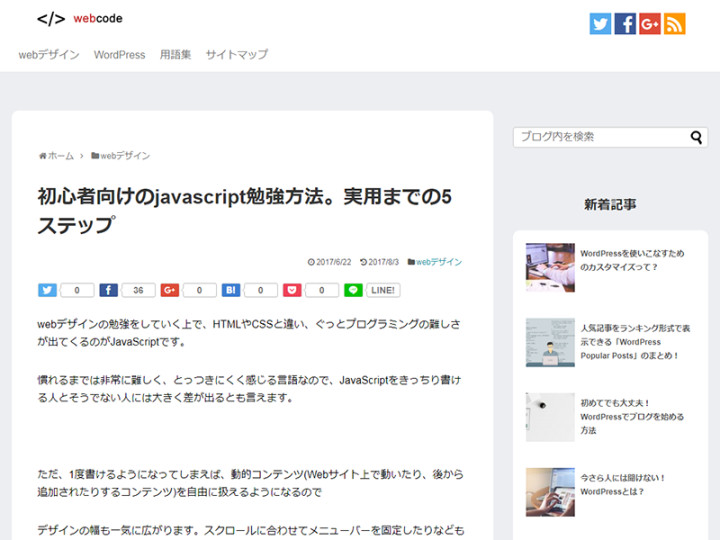The height and width of the screenshot is (540, 720).
Task: Open thumbnail for 今さら人には聞けない article
Action: (x=550, y=492)
